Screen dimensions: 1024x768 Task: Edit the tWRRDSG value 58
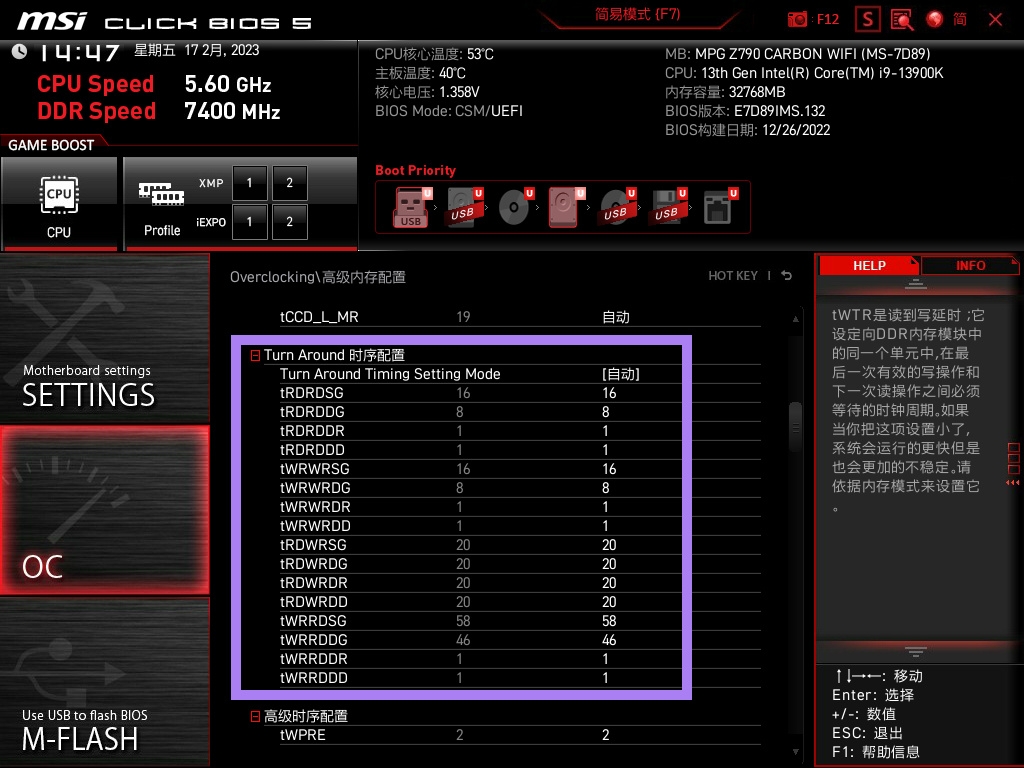pyautogui.click(x=609, y=621)
